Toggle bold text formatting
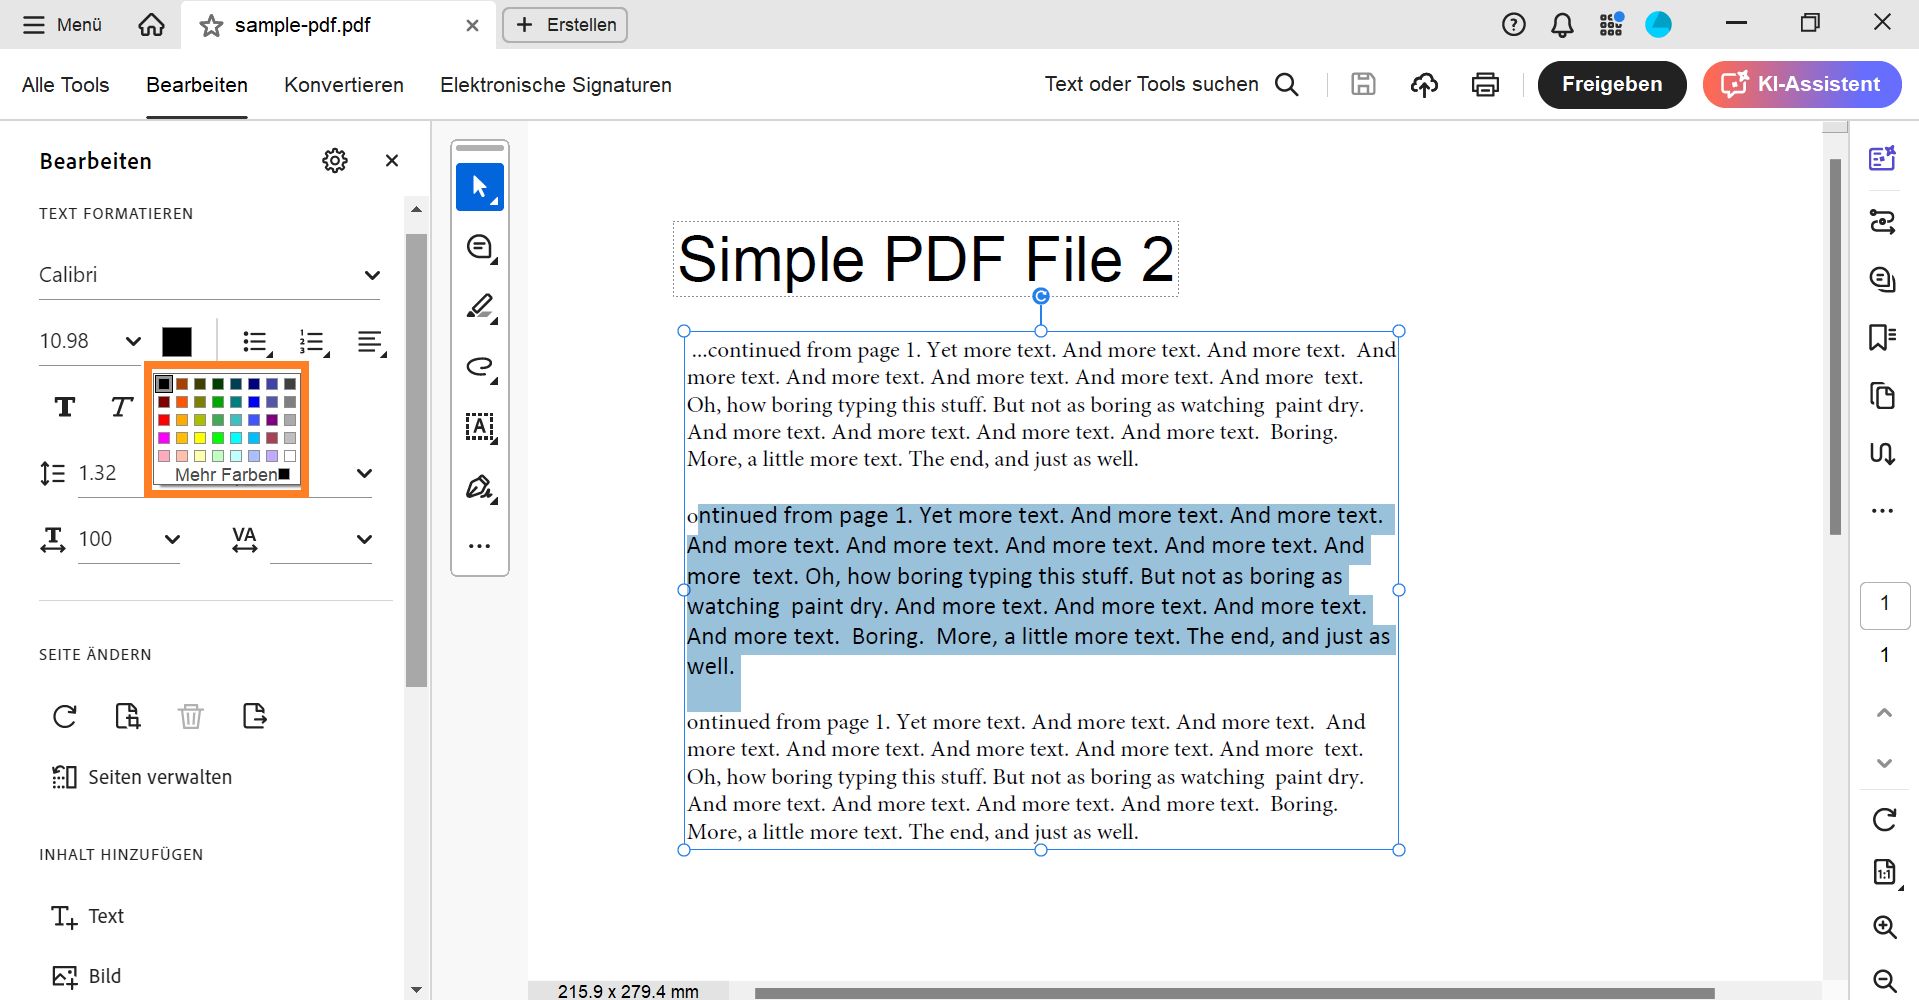1919x1000 pixels. (64, 407)
